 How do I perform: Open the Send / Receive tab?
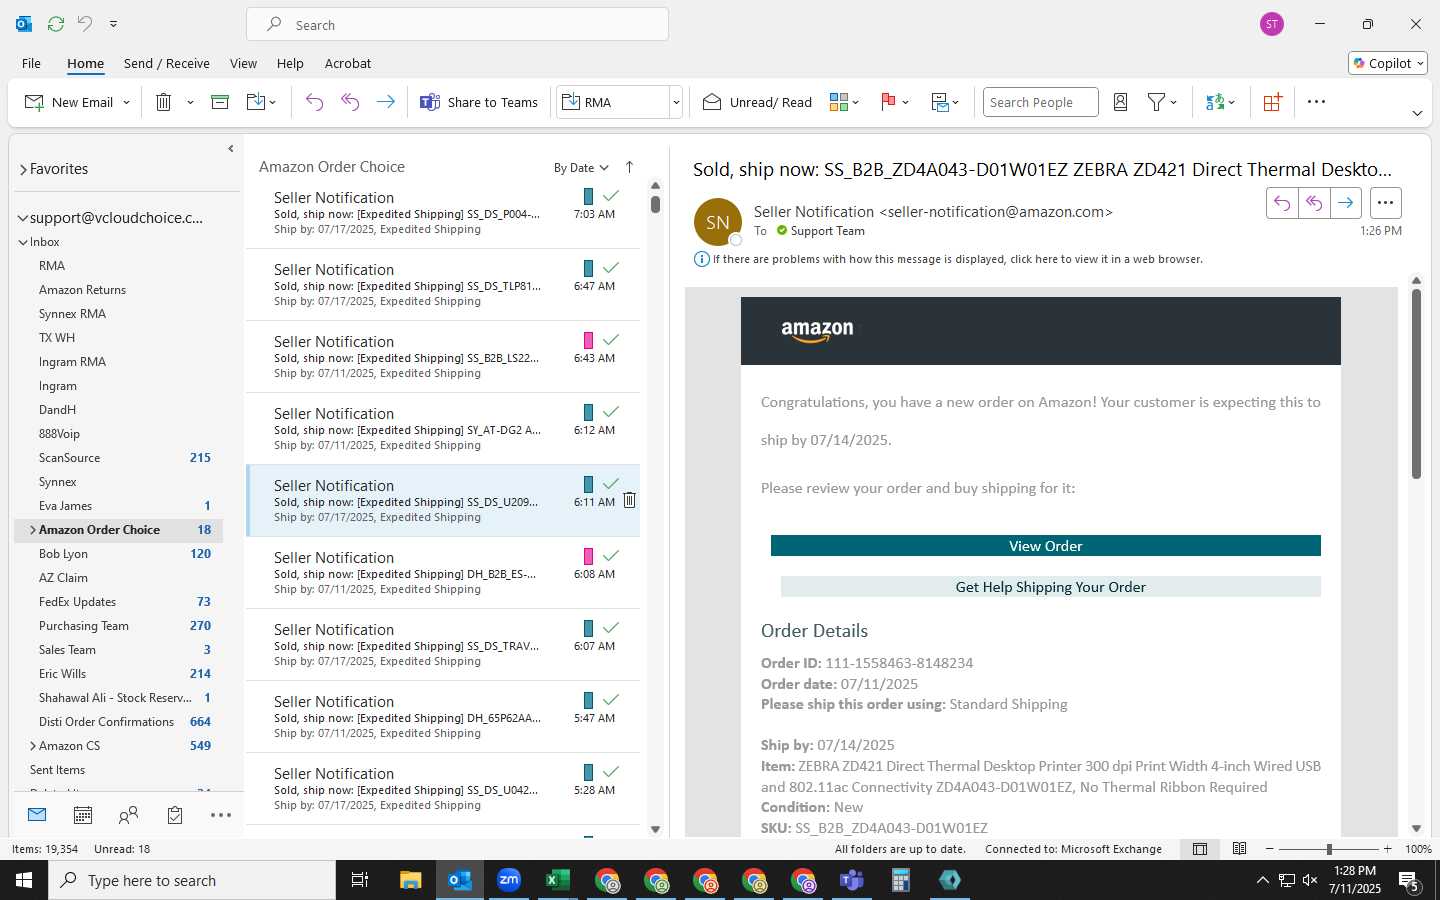coord(167,63)
